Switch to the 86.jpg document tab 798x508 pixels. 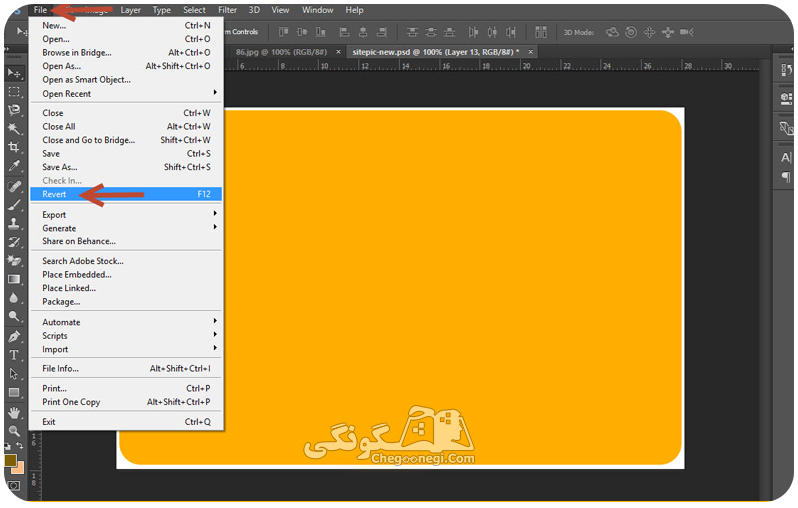[281, 52]
